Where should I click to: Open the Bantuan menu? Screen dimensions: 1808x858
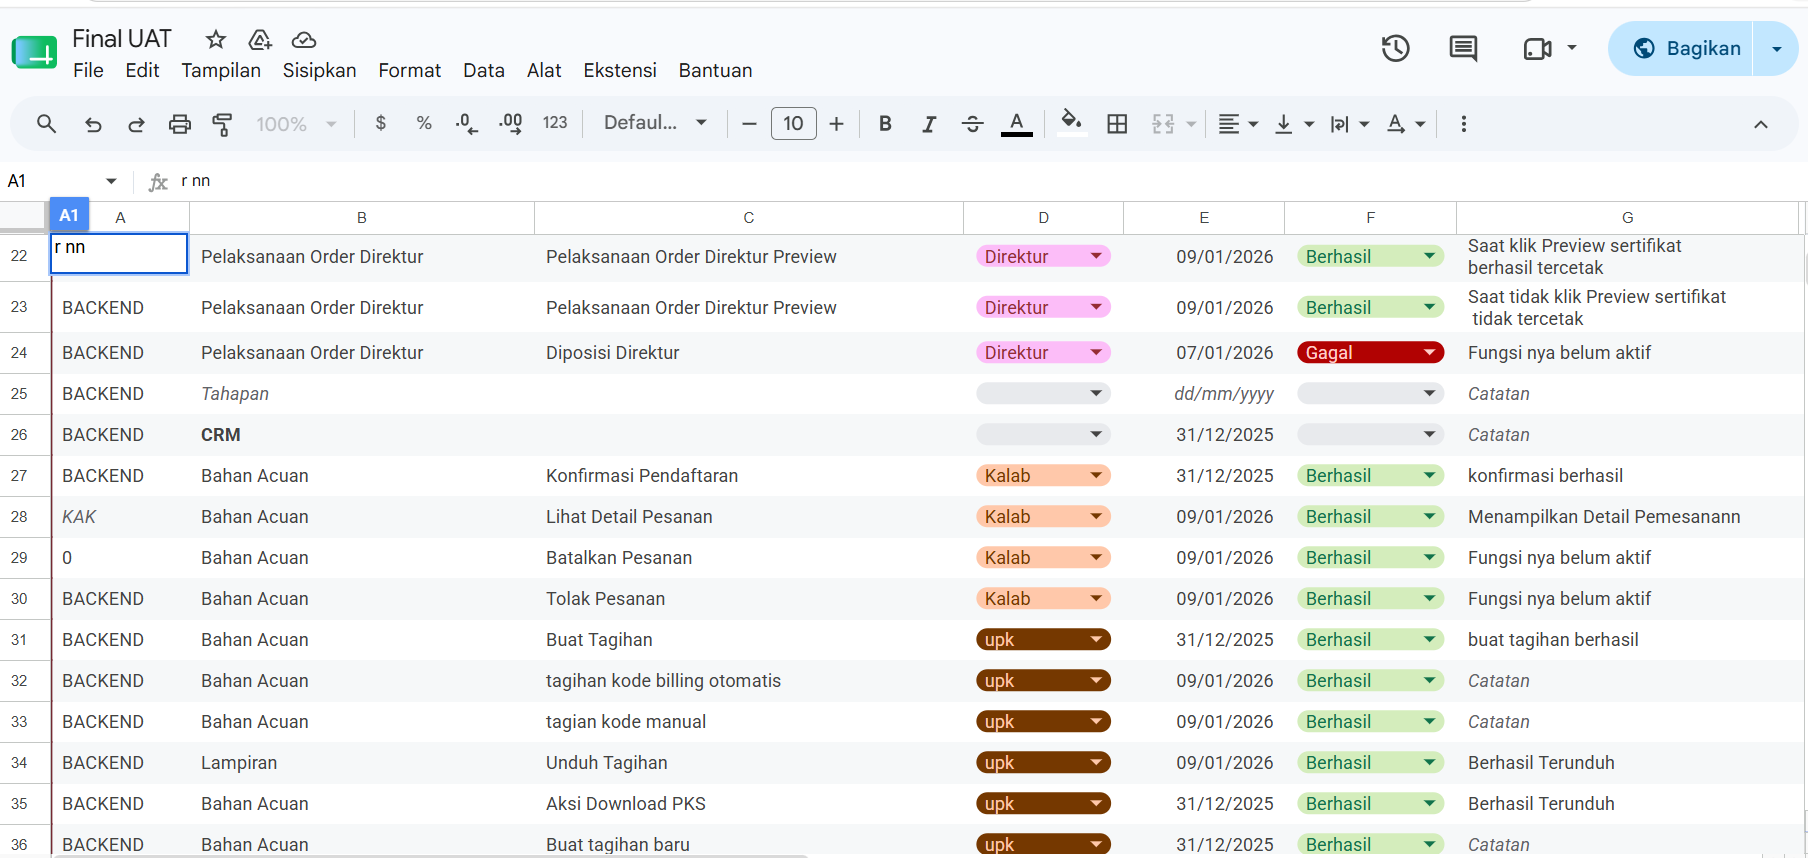[x=715, y=70]
